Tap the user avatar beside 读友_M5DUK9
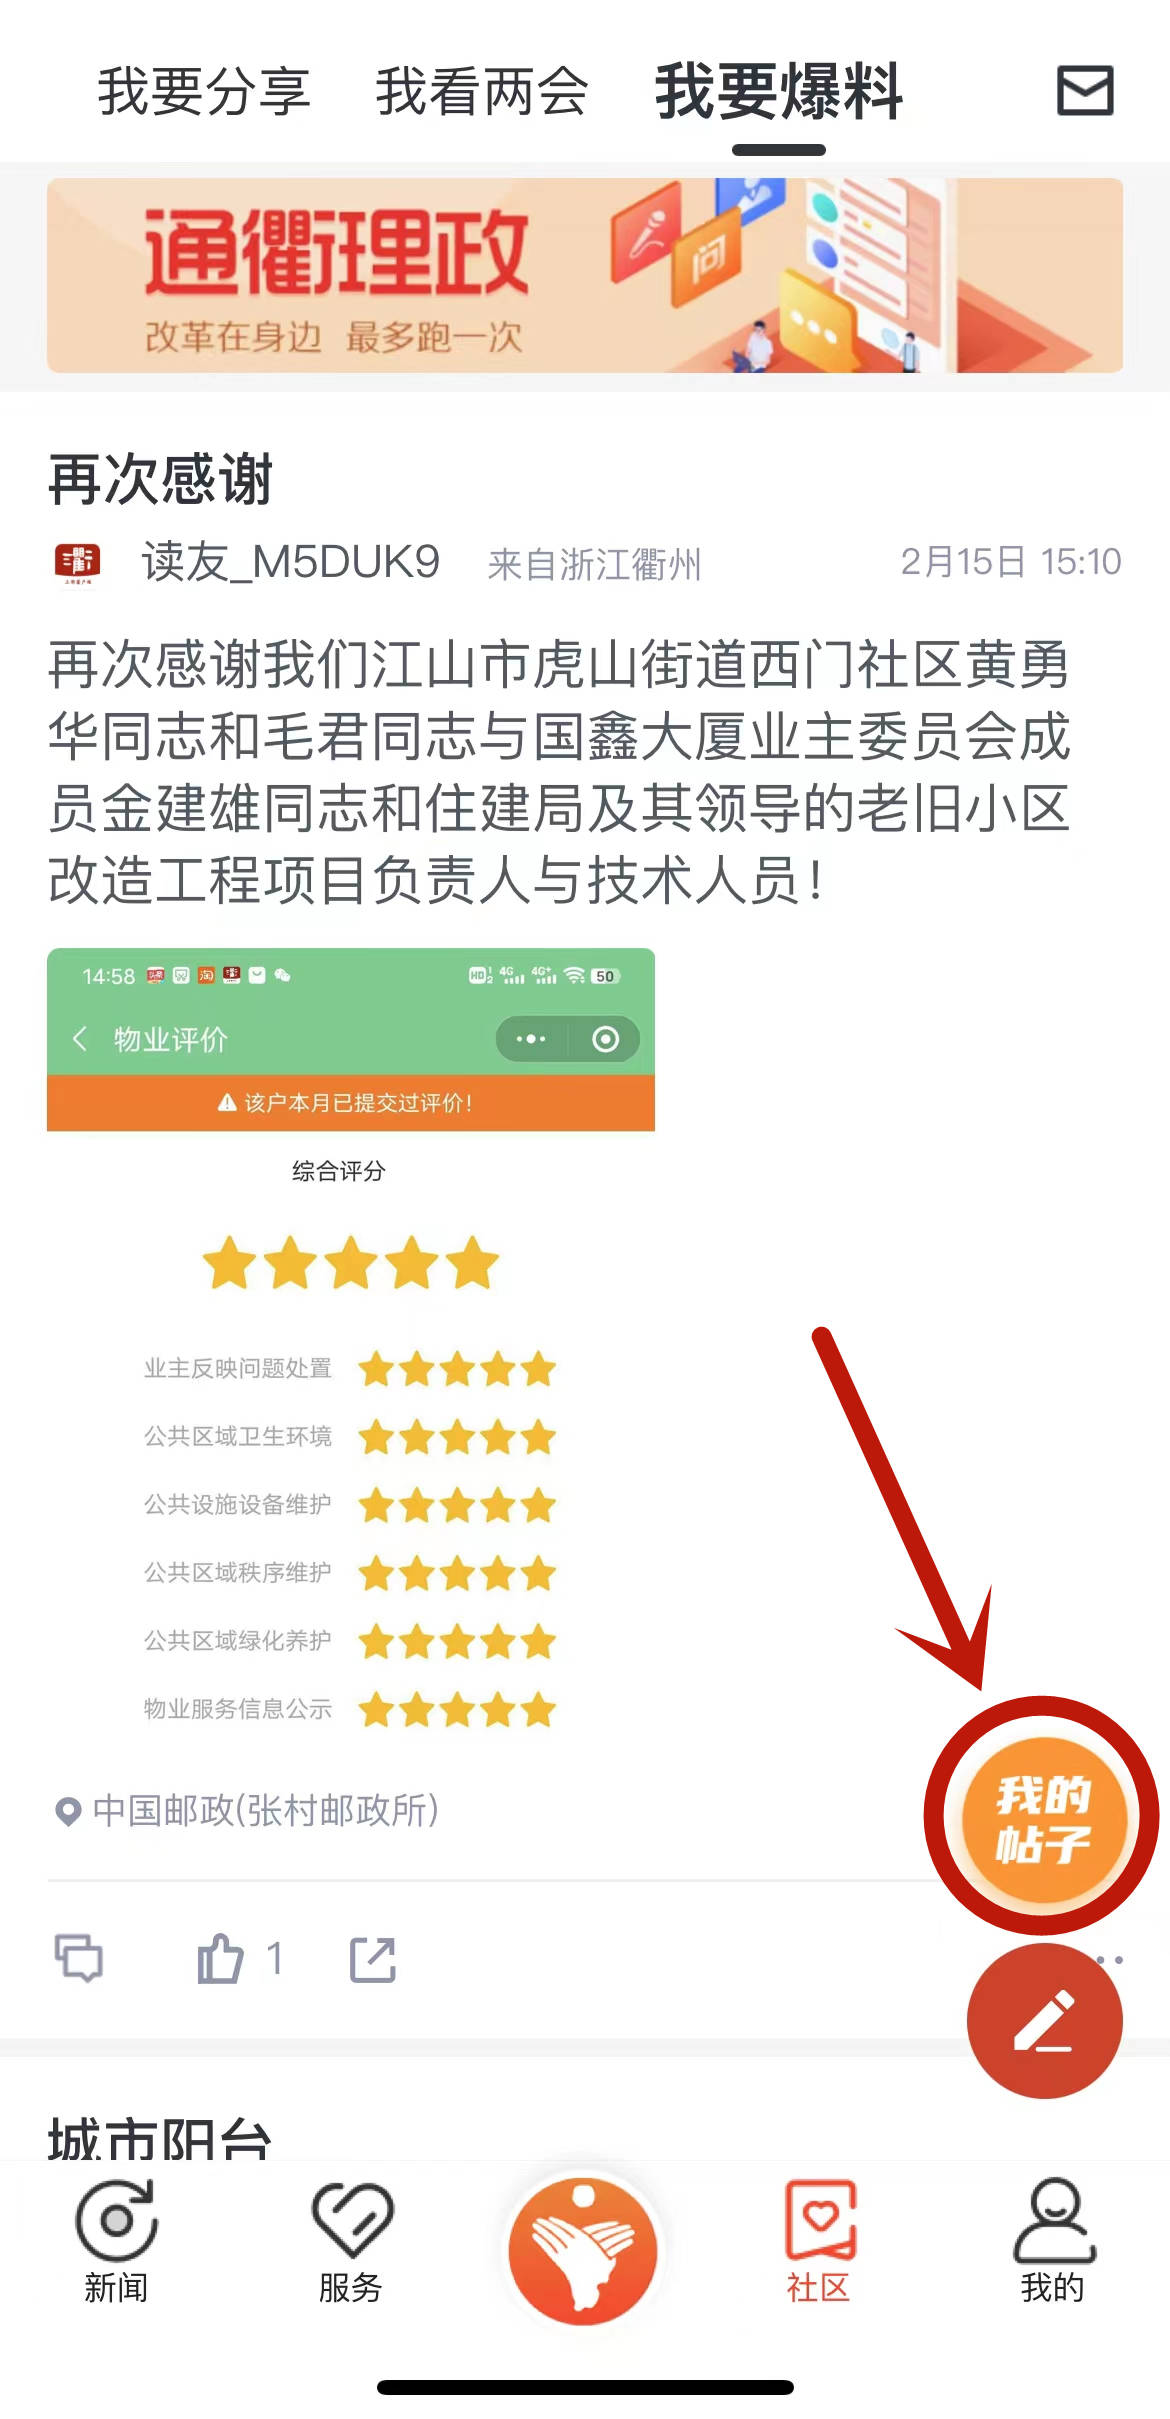The width and height of the screenshot is (1170, 2419). [x=77, y=563]
